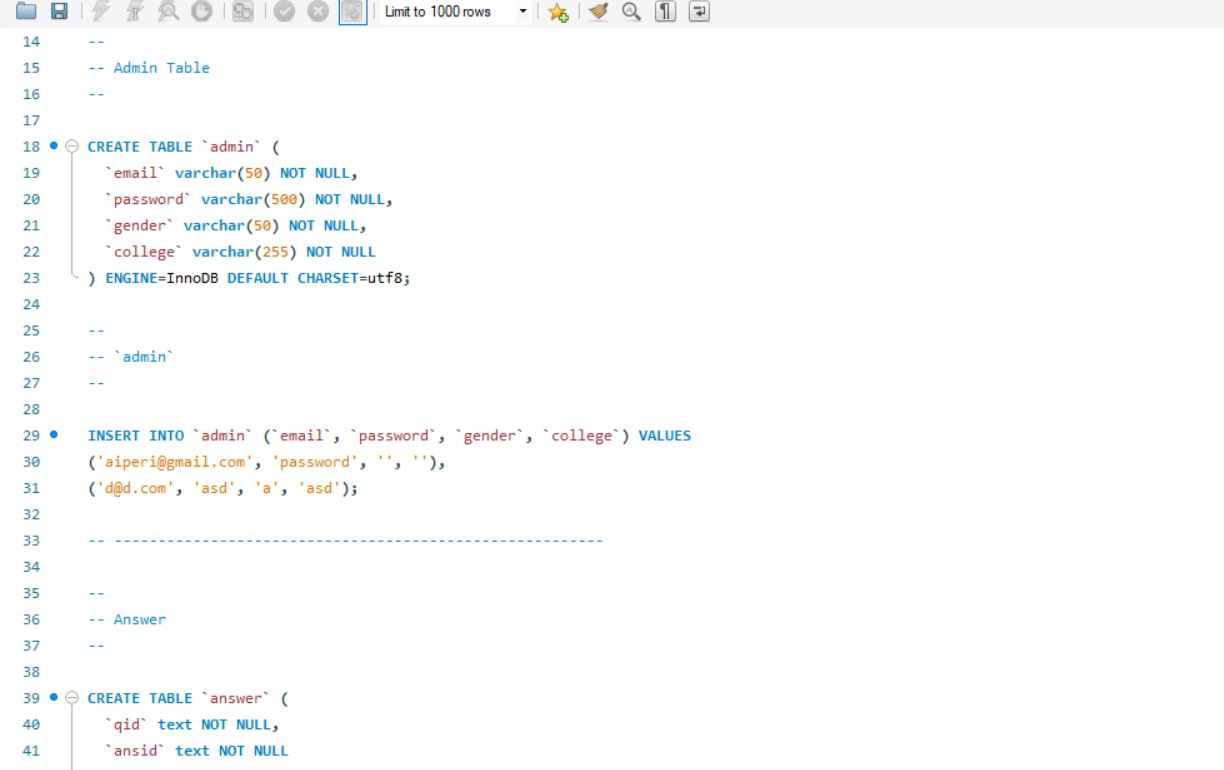Viewport: 1224px width, 770px height.
Task: Click the ENGINE=InnoDB DEFAULT CHARSET line
Action: (x=249, y=278)
